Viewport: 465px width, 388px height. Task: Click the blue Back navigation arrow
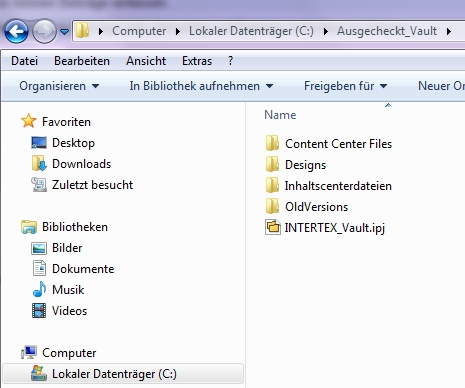pos(16,31)
